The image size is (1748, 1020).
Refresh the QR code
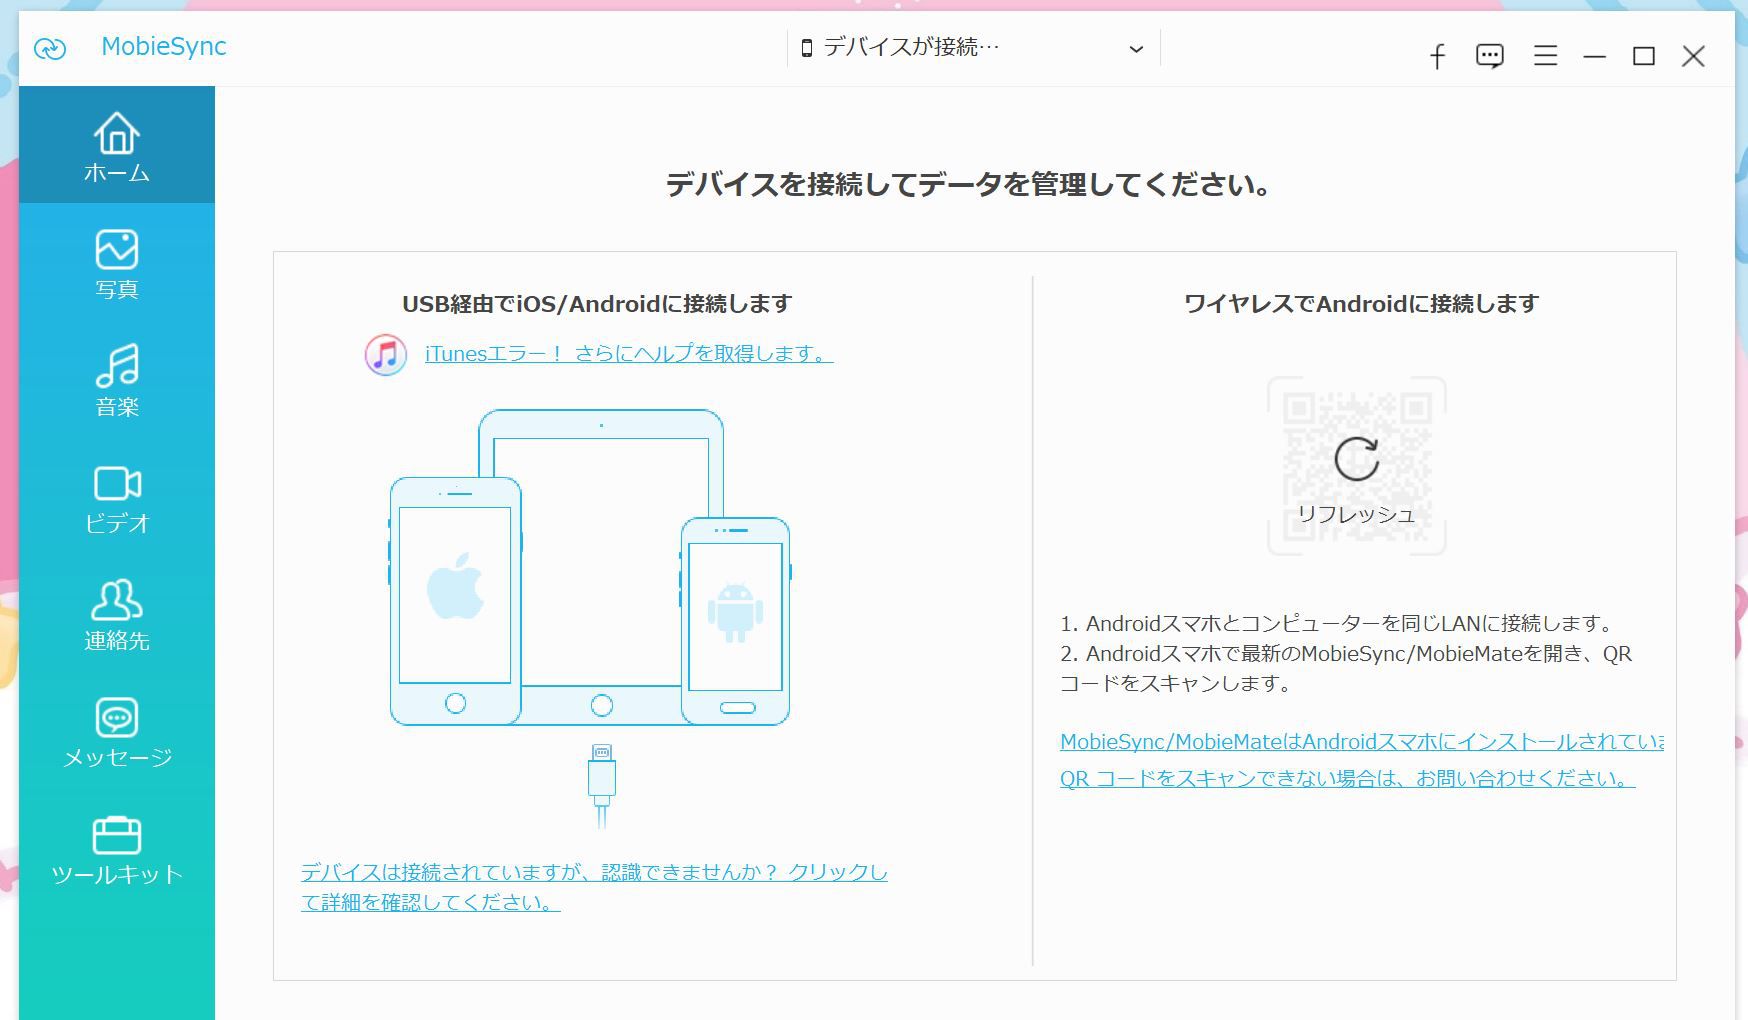tap(1356, 459)
